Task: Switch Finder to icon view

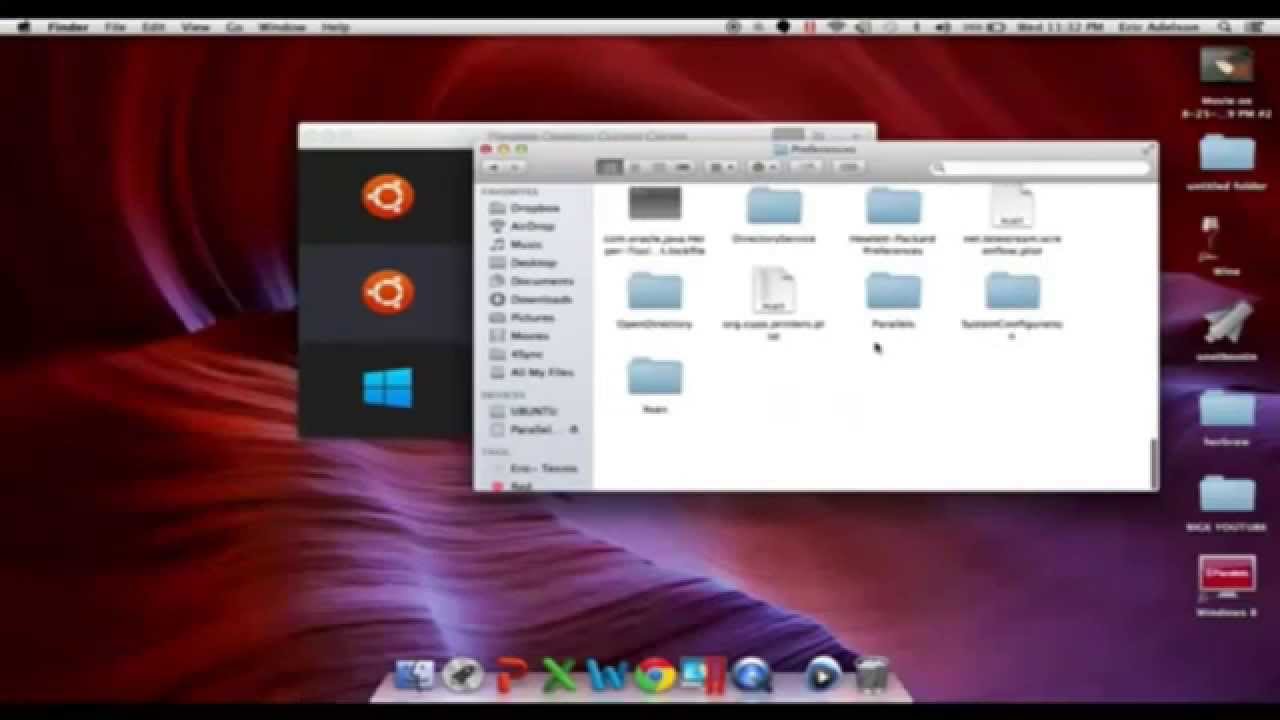Action: (609, 167)
